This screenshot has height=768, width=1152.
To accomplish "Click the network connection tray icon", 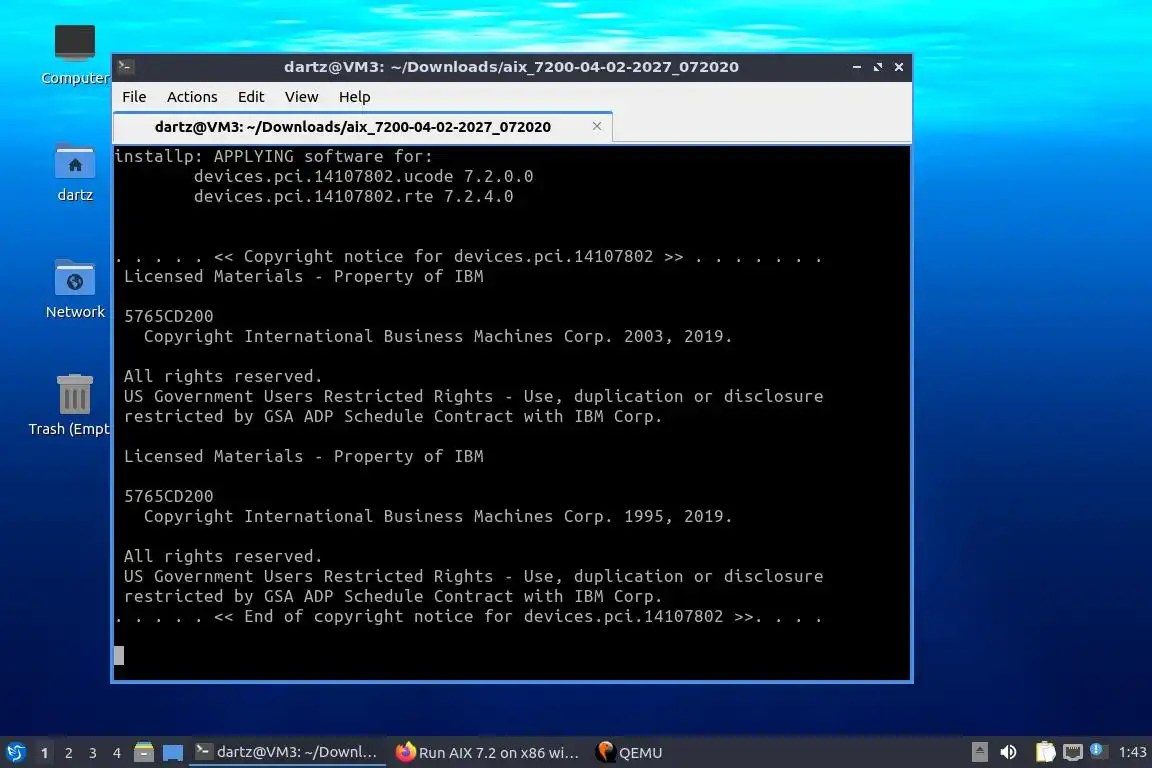I will pos(1073,752).
